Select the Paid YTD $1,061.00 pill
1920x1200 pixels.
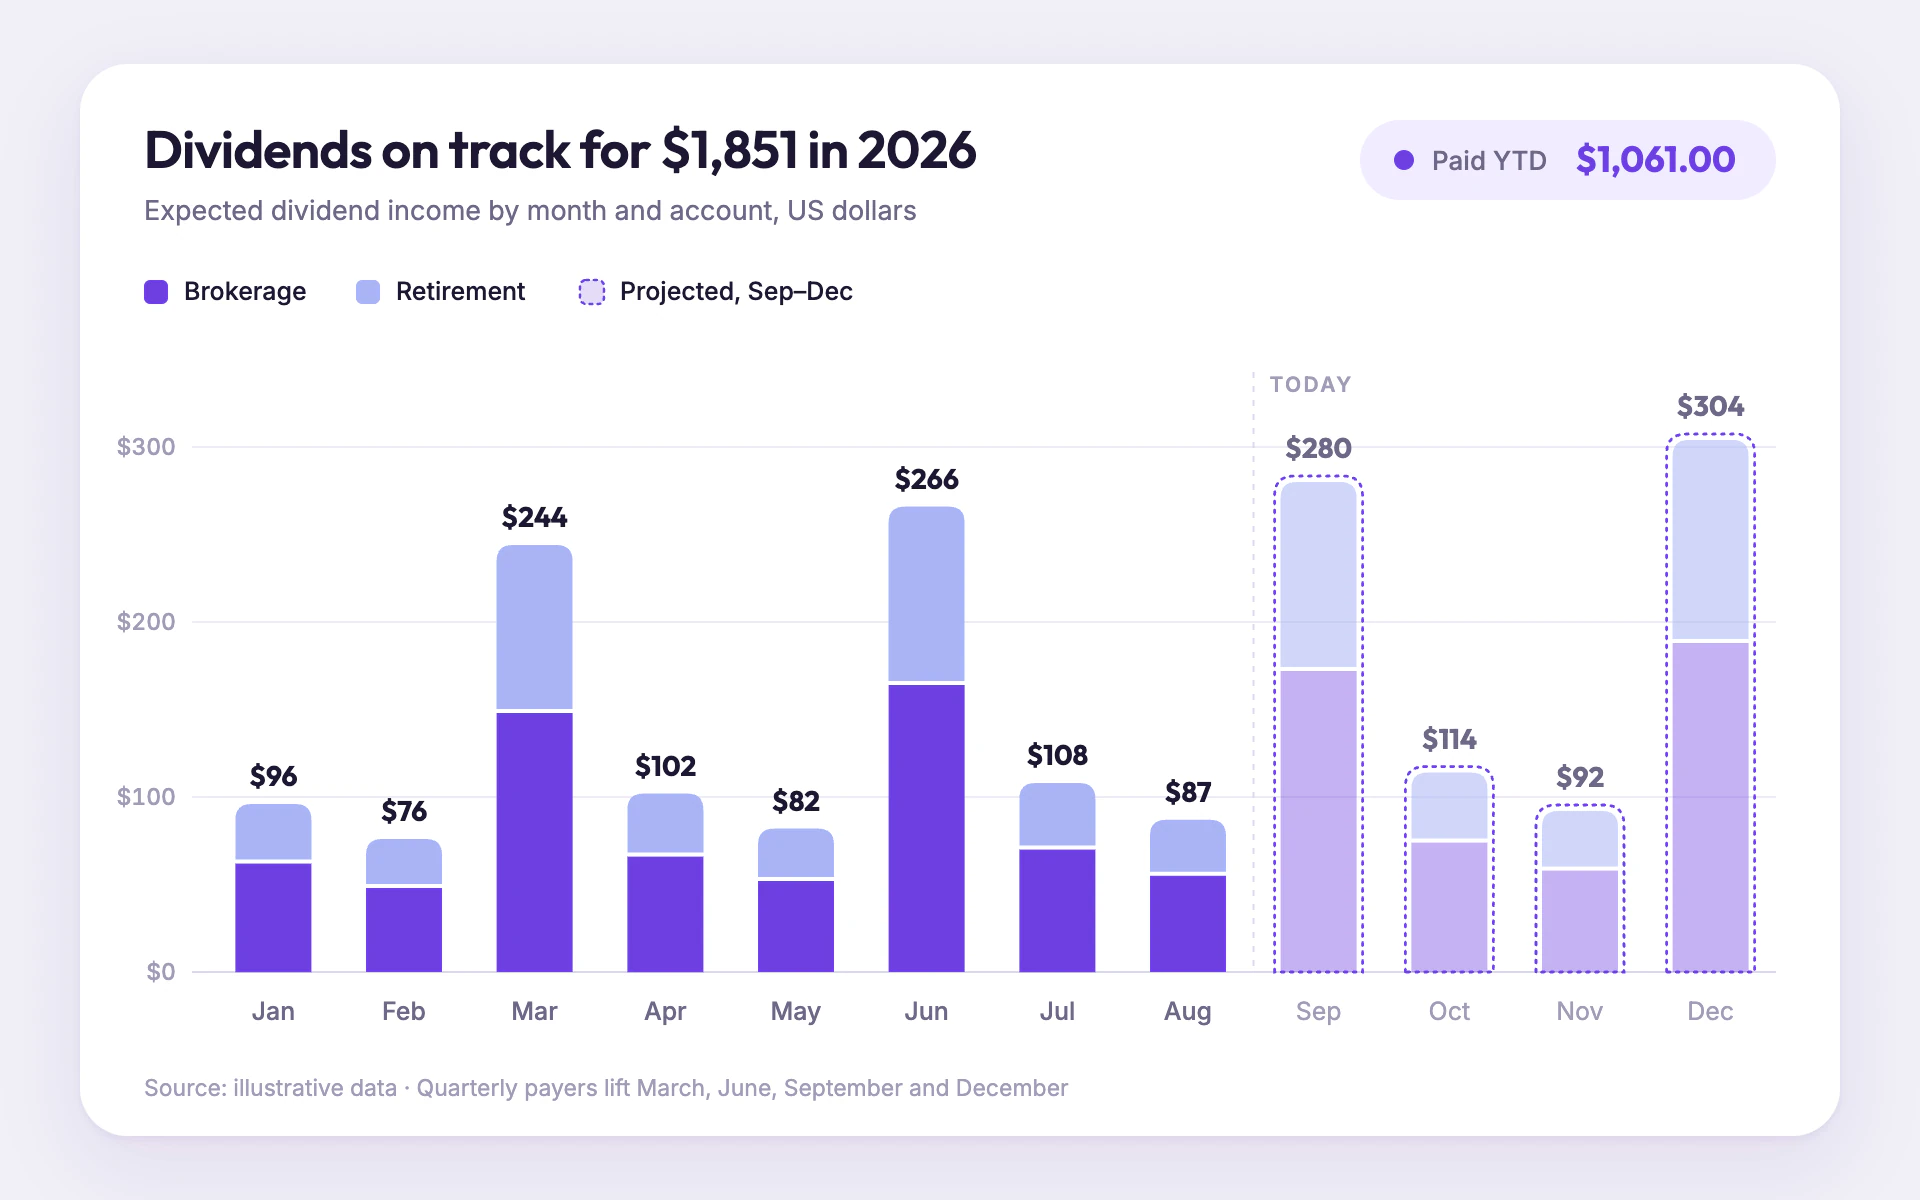pos(1567,160)
